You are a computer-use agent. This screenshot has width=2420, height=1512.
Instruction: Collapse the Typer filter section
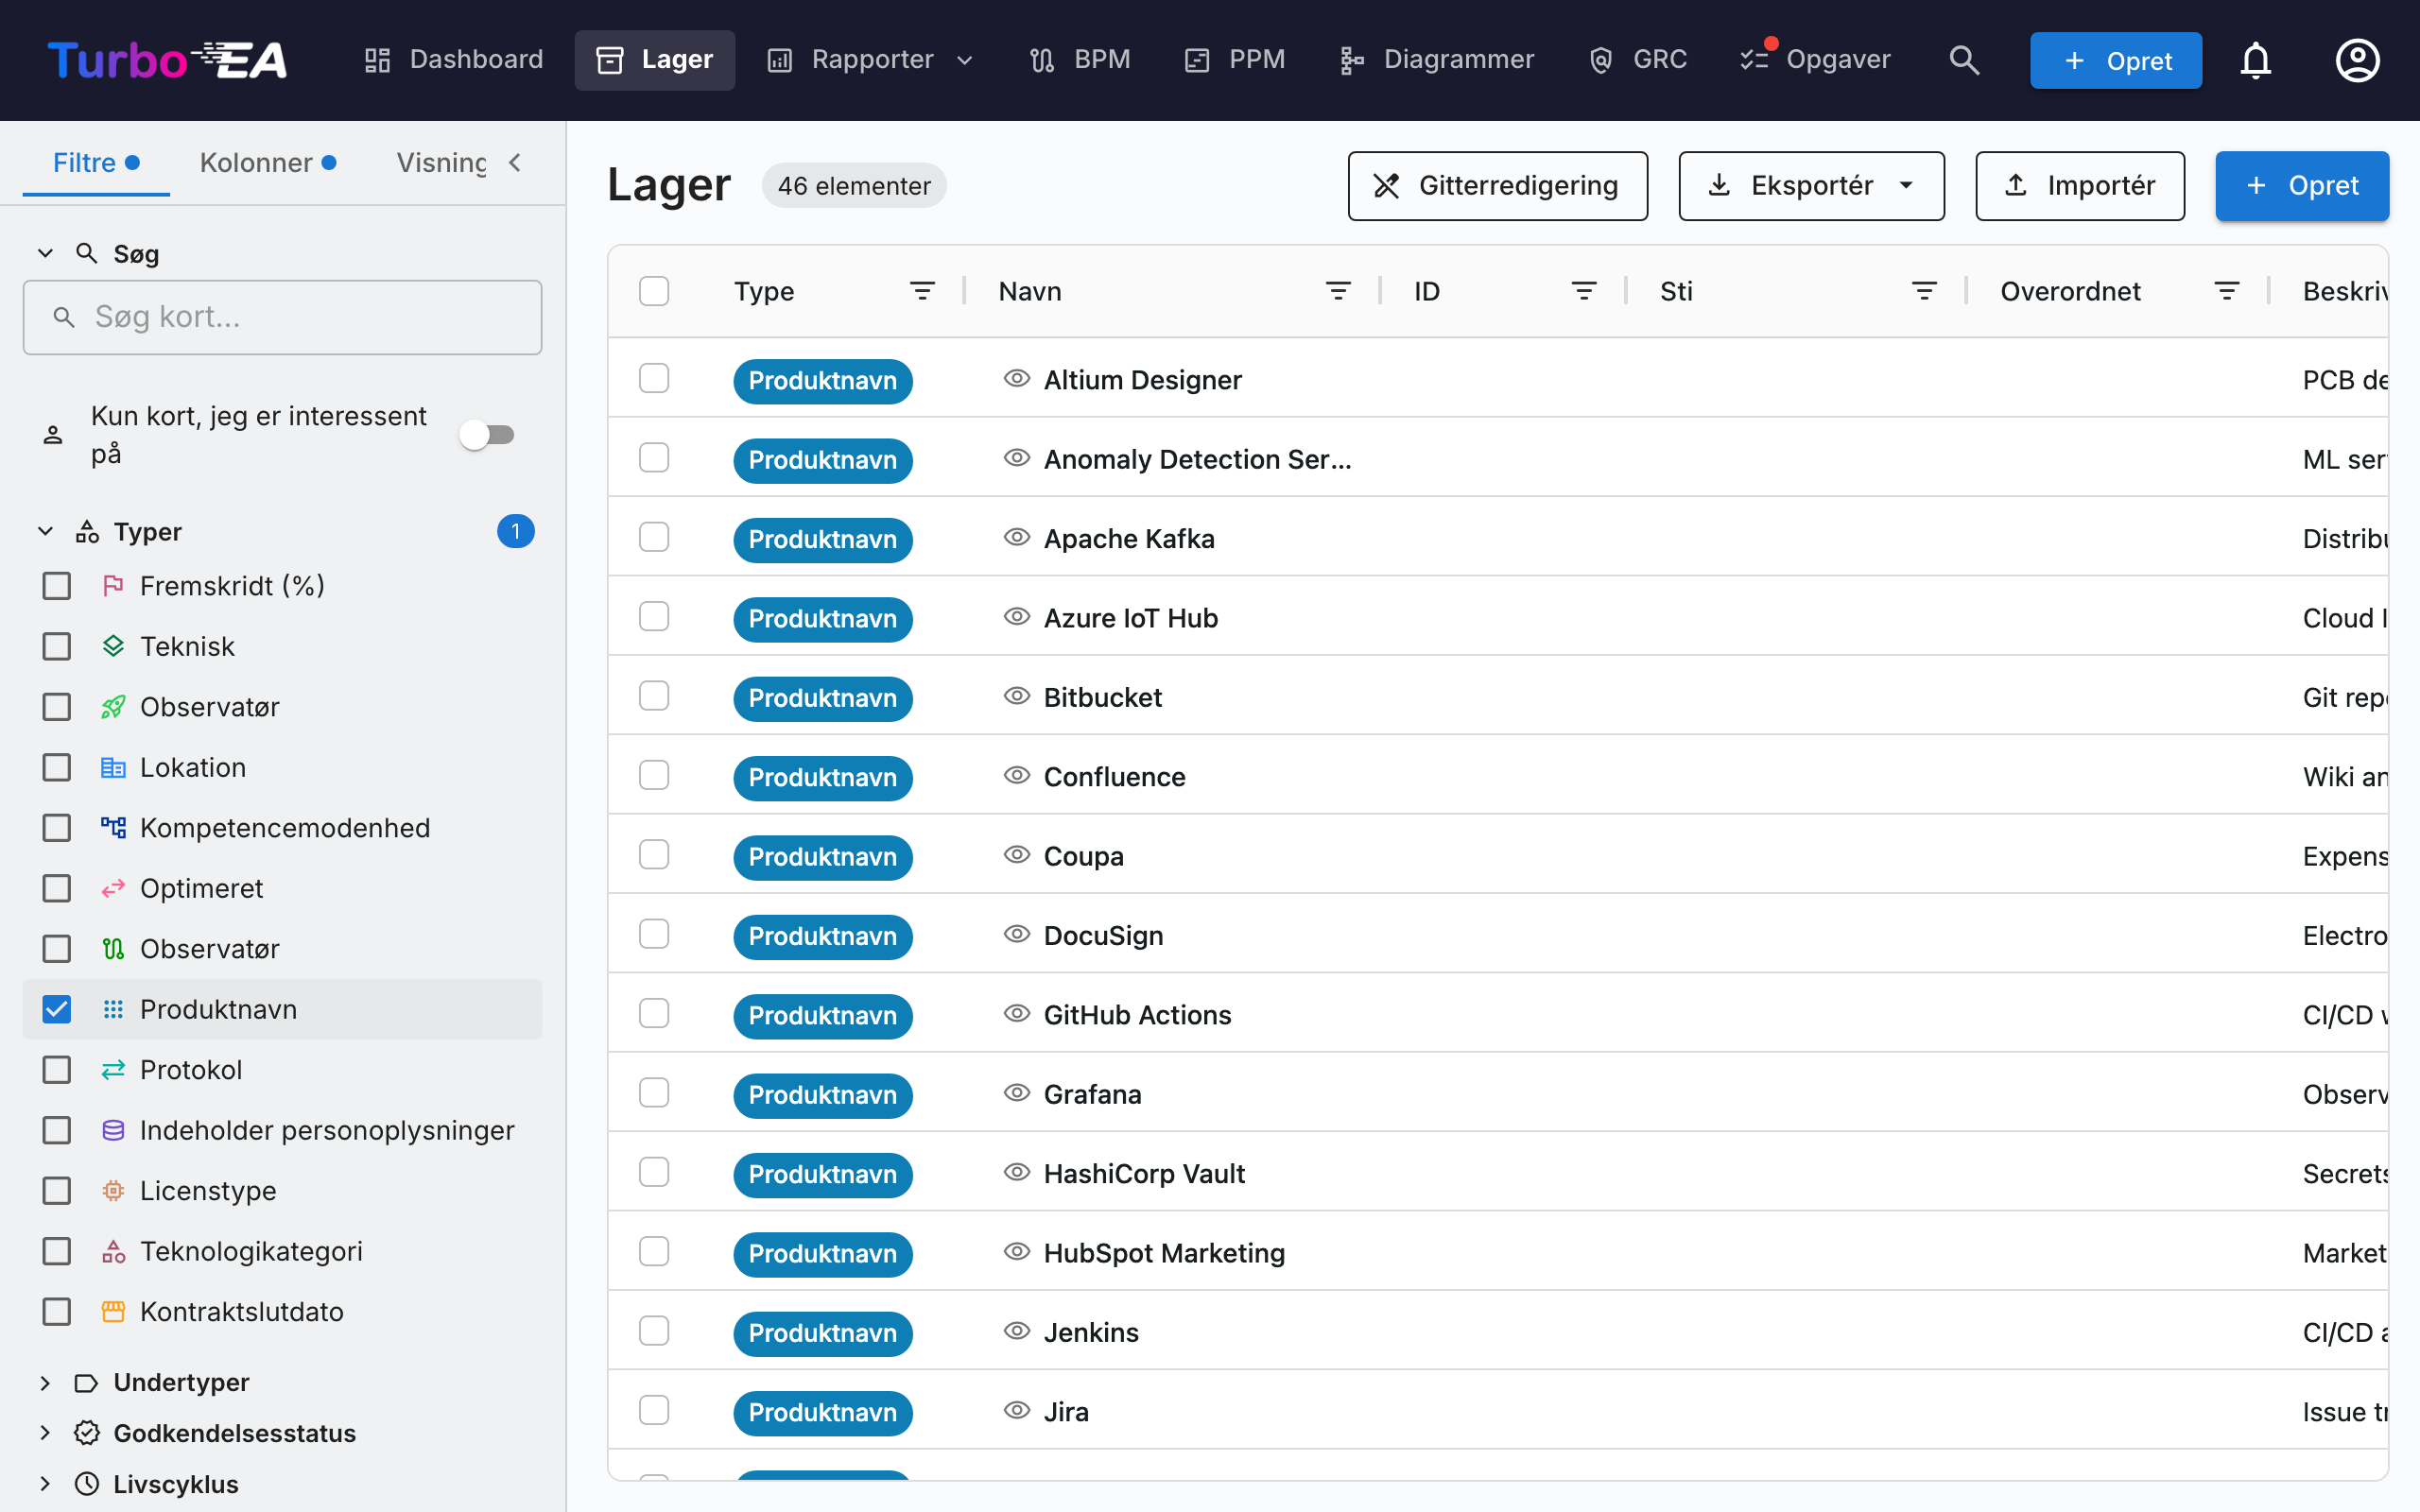[x=45, y=531]
